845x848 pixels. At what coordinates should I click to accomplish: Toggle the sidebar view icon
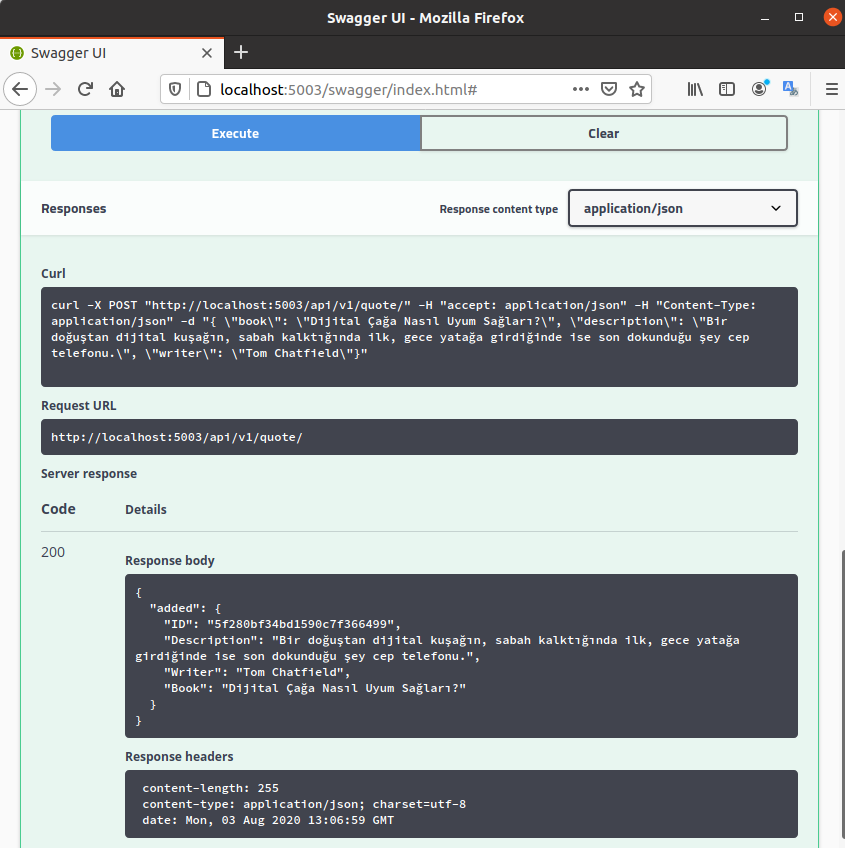point(727,89)
